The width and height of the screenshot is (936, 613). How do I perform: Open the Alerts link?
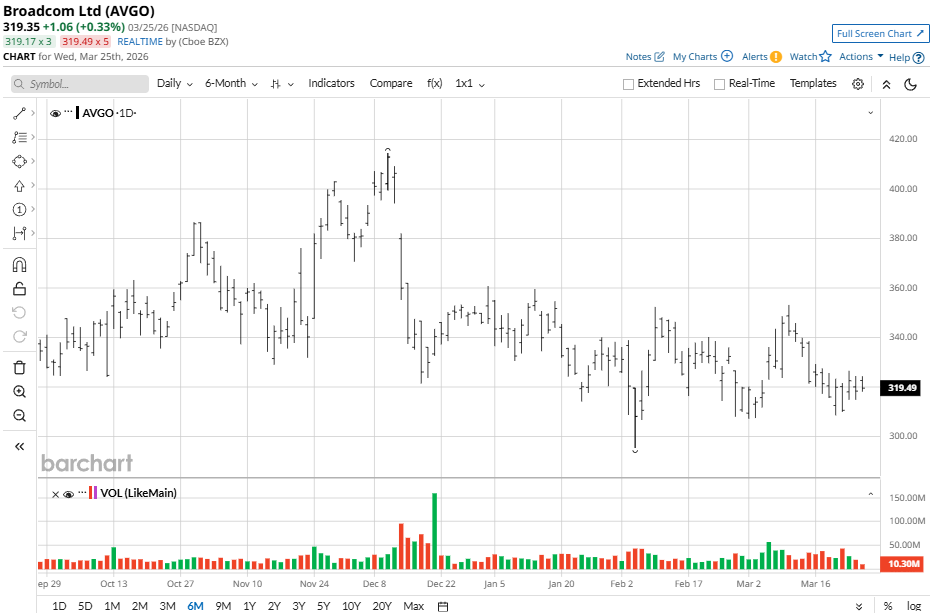click(x=755, y=57)
